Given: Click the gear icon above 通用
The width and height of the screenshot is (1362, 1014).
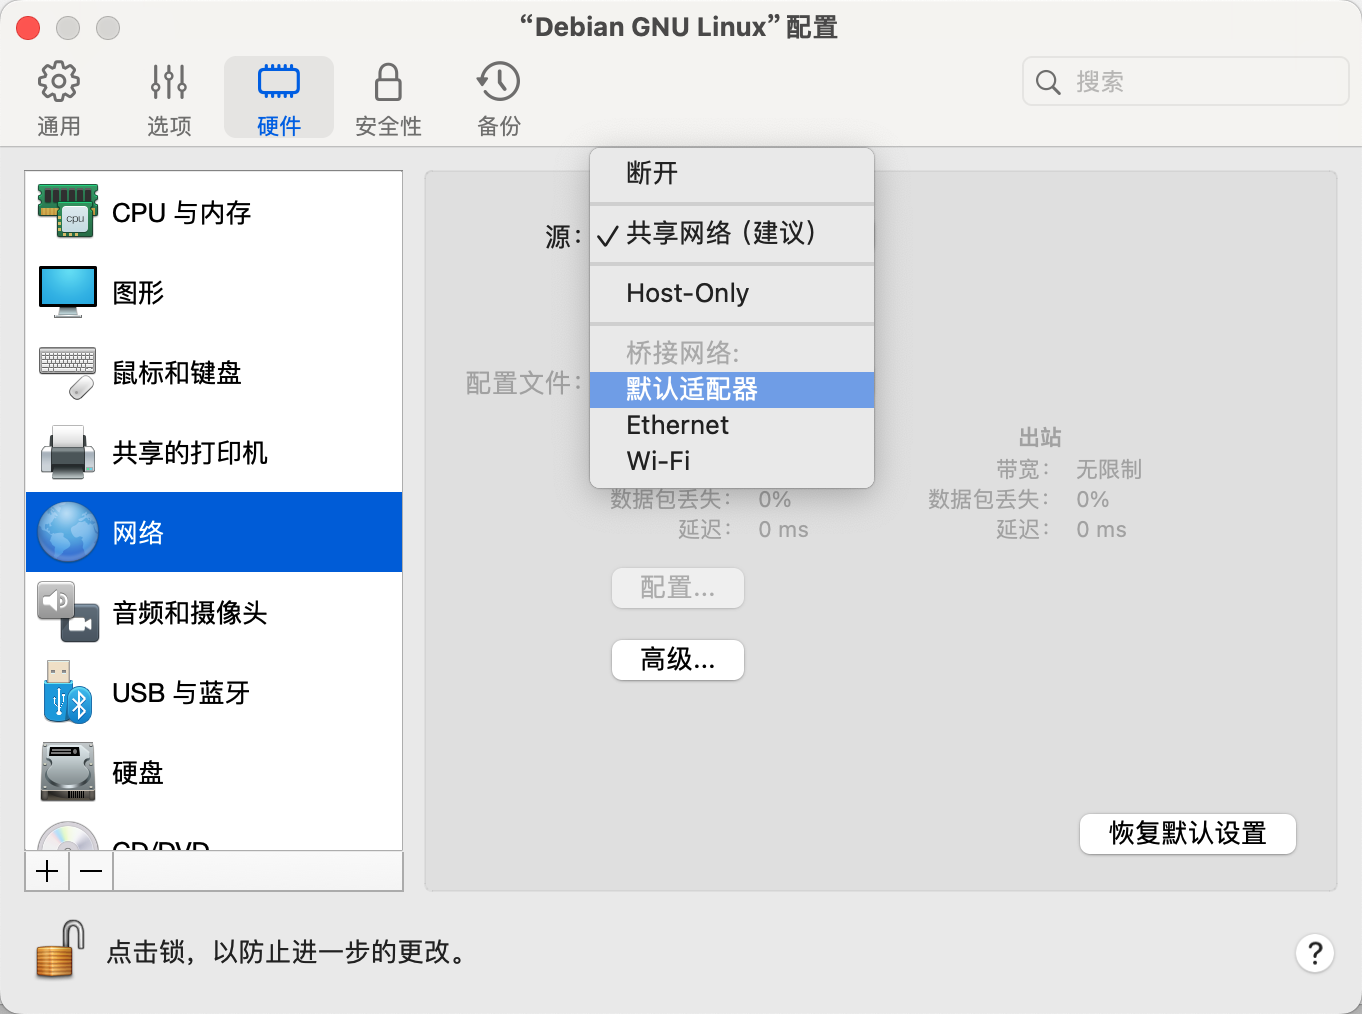Looking at the screenshot, I should (59, 81).
